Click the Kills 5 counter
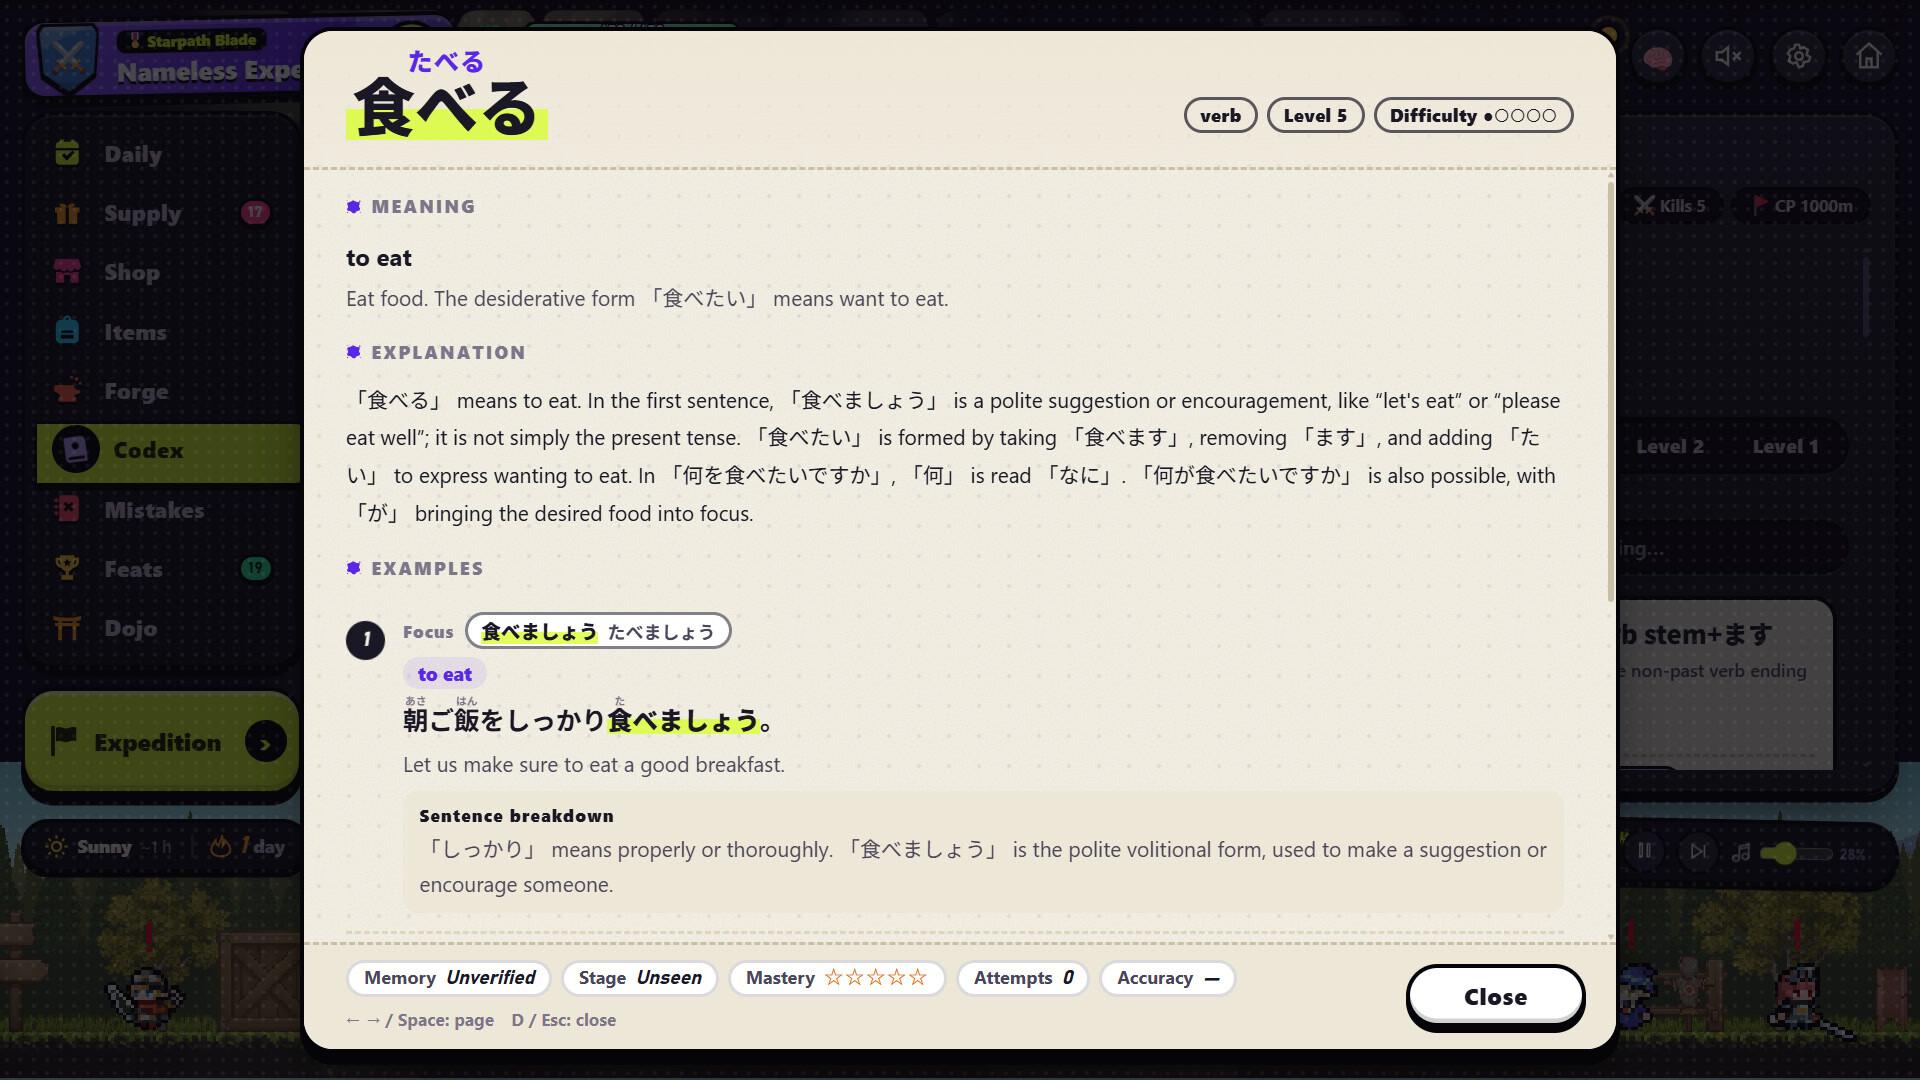The width and height of the screenshot is (1920, 1080). (x=1670, y=206)
